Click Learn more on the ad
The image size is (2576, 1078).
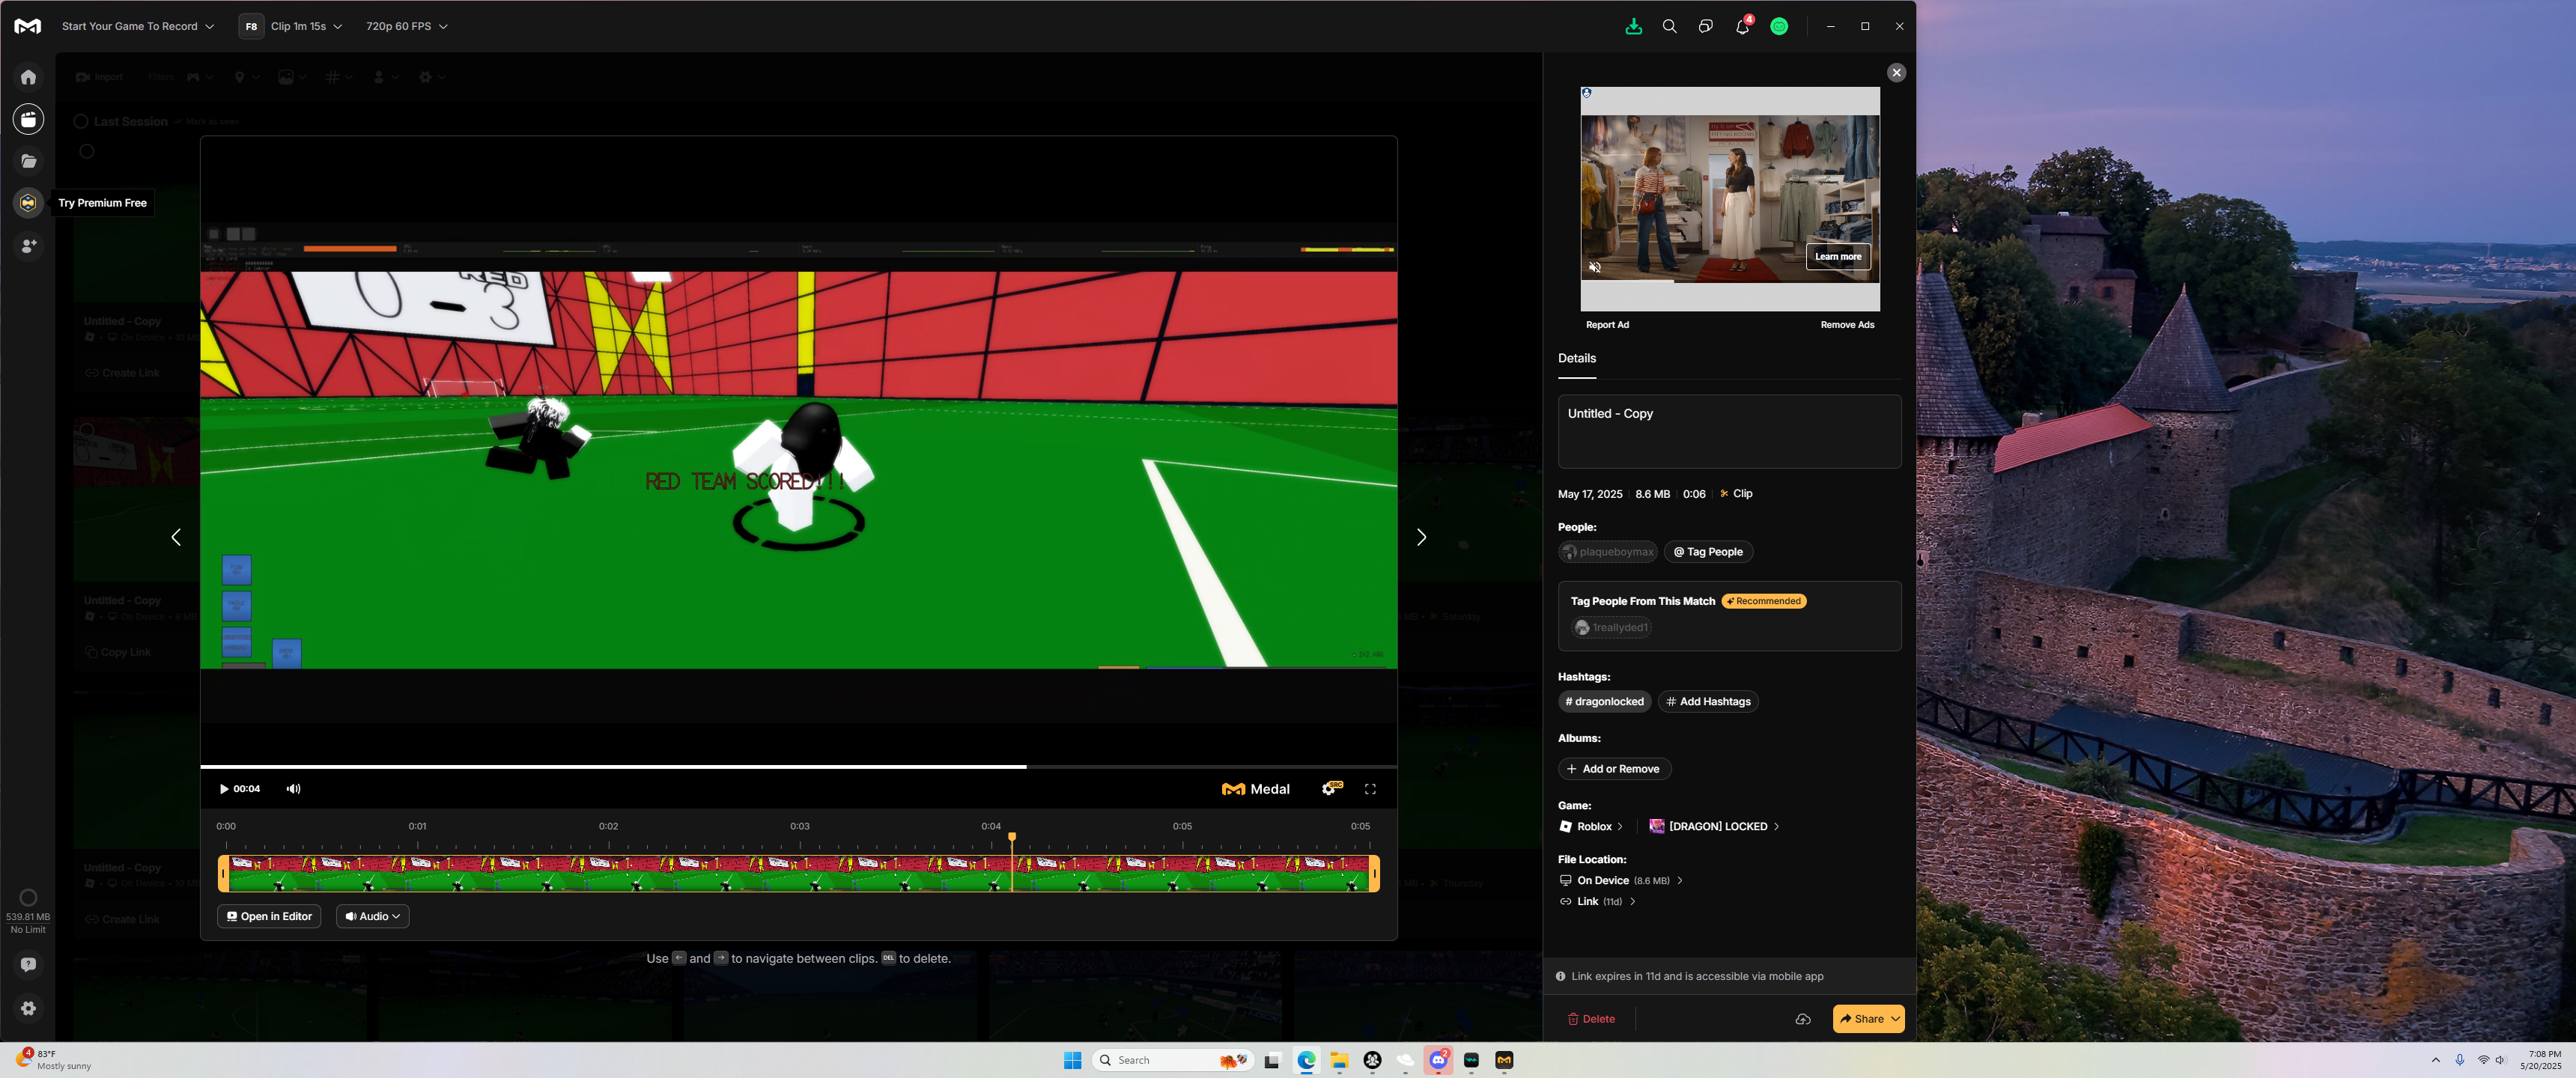[x=1837, y=257]
